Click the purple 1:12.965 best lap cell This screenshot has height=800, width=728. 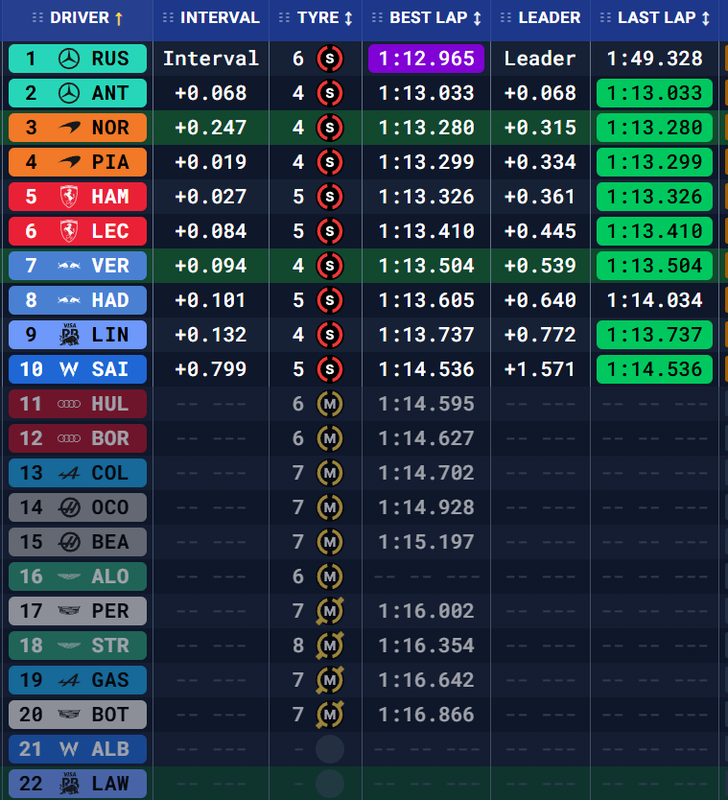(426, 59)
